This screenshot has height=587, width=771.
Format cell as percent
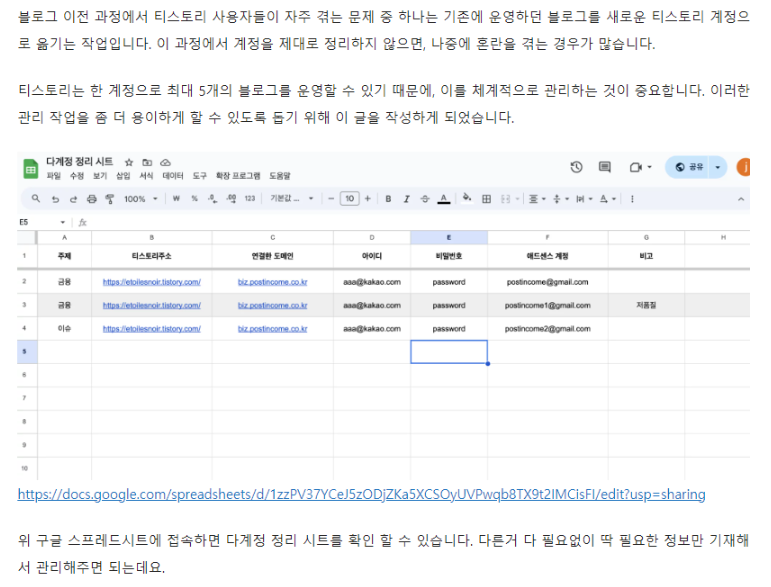click(x=195, y=199)
